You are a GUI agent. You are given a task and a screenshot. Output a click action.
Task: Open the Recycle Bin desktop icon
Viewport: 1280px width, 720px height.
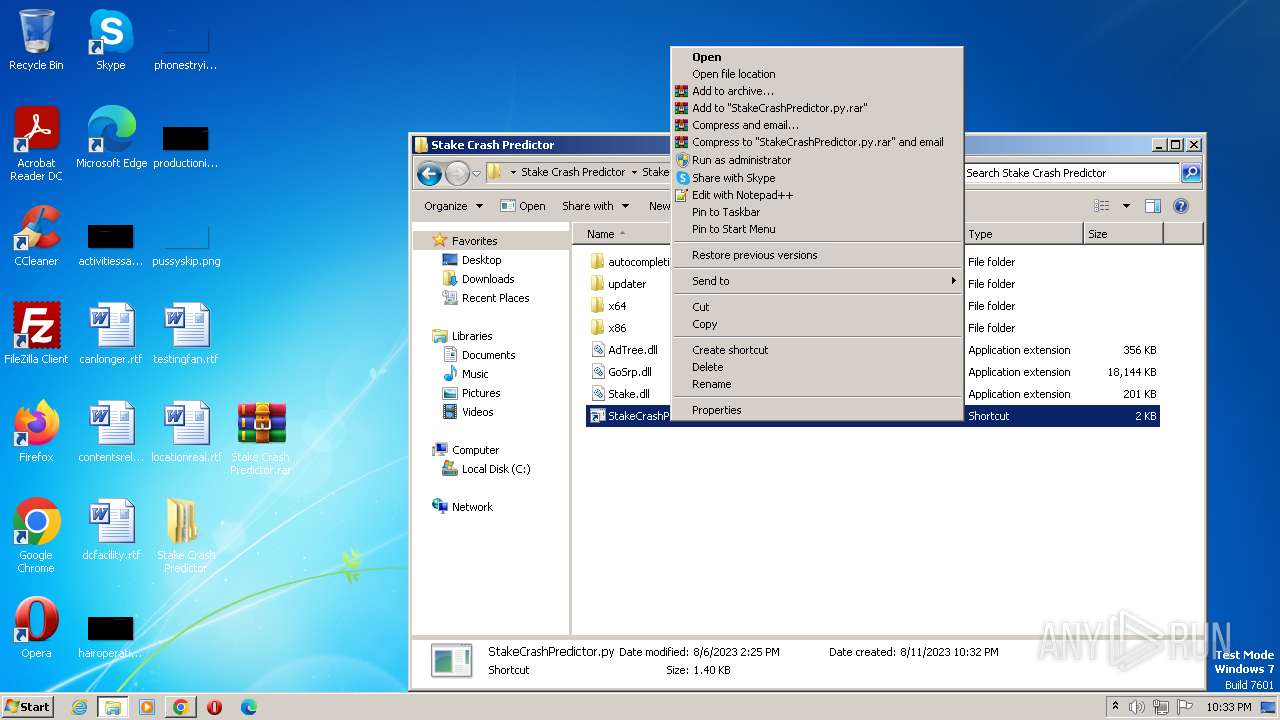coord(36,40)
